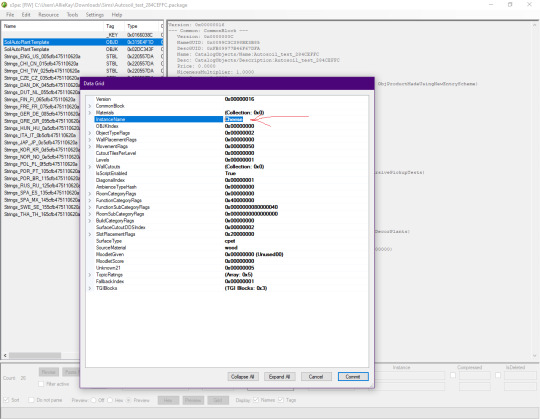Toggle the Do not parse checkbox

click(31, 400)
